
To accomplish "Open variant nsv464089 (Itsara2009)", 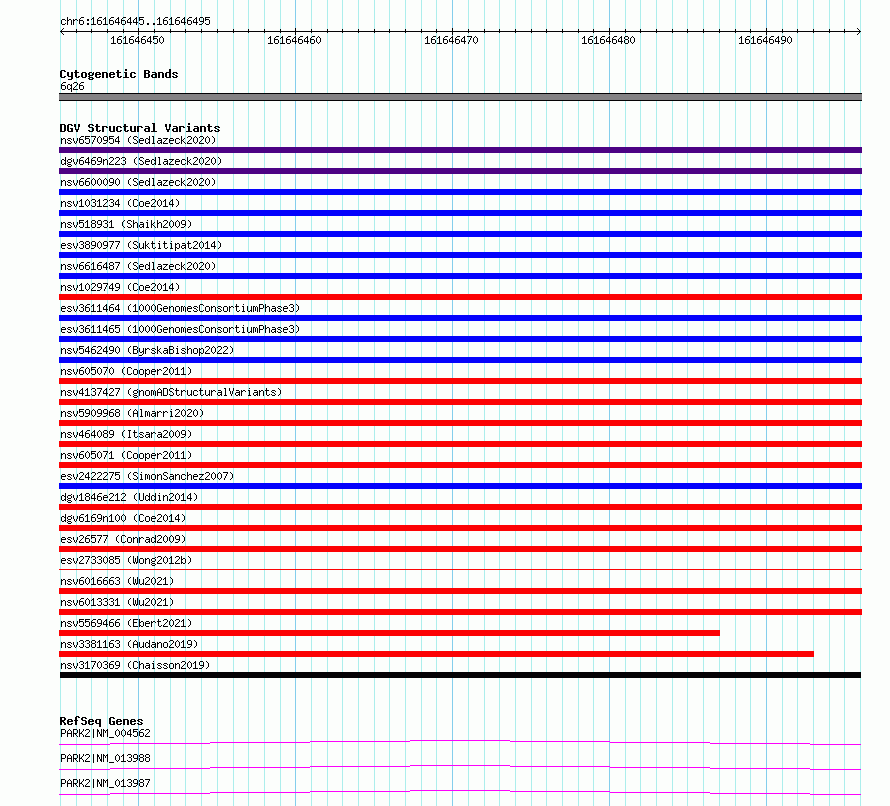I will pyautogui.click(x=126, y=434).
